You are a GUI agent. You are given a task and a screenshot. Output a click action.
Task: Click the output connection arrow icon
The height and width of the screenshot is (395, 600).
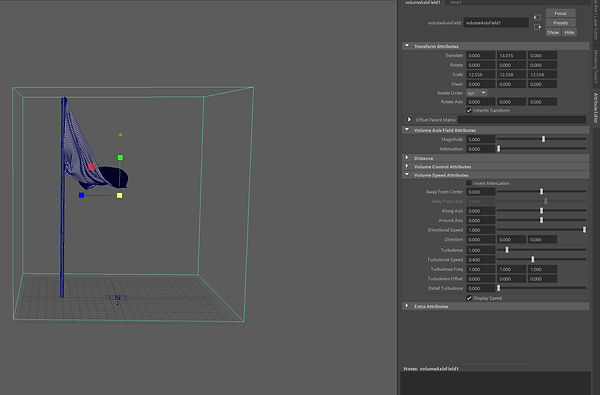click(537, 27)
